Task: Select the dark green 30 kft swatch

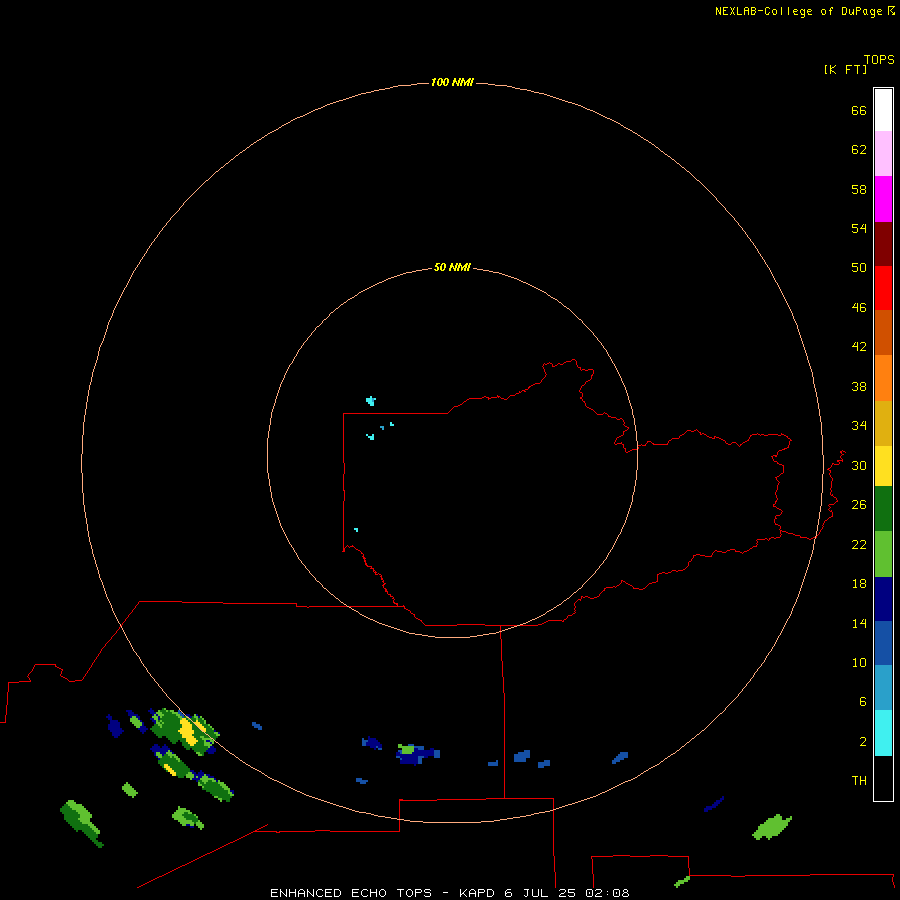Action: pyautogui.click(x=883, y=509)
